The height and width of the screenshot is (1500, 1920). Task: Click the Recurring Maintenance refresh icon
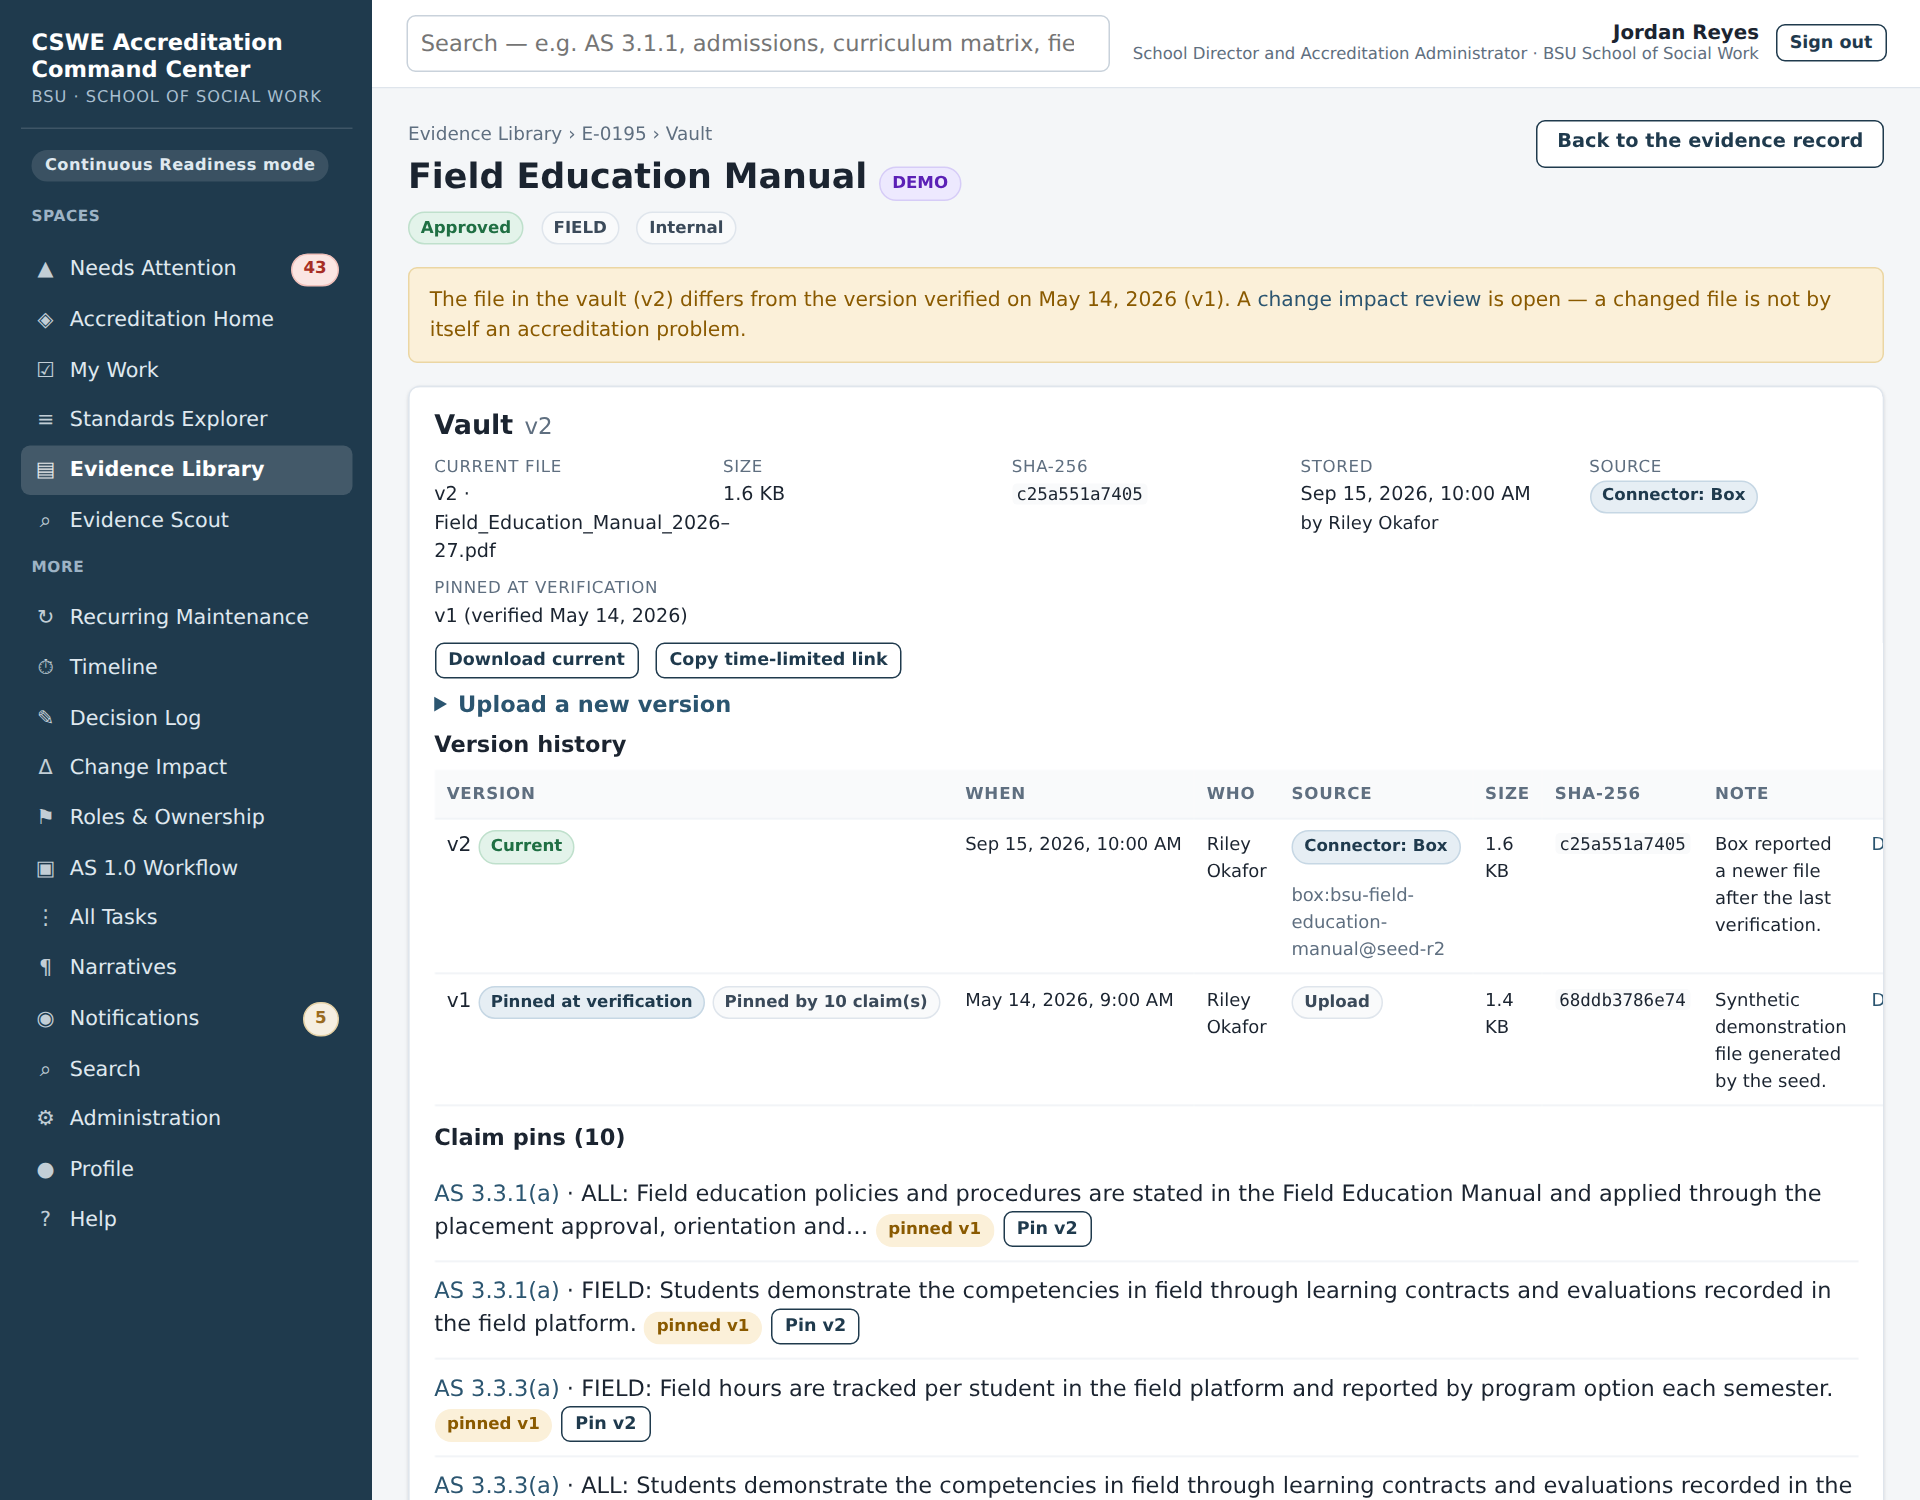coord(45,617)
